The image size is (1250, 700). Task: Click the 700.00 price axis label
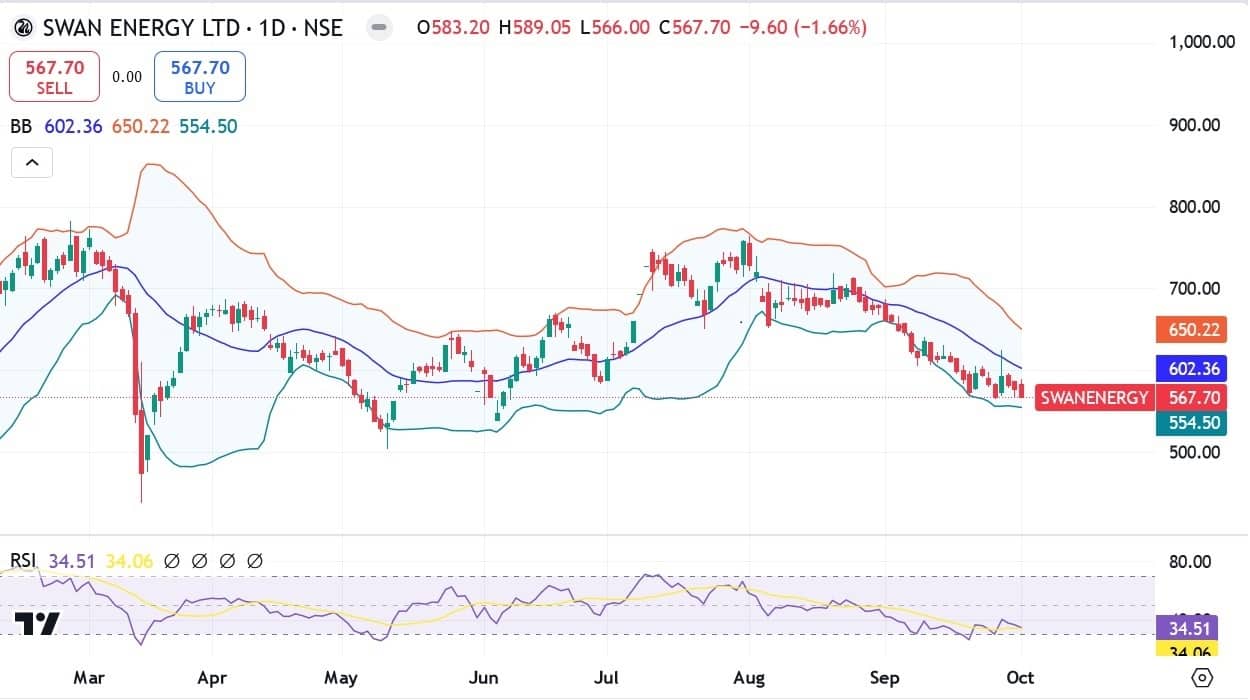pos(1195,289)
